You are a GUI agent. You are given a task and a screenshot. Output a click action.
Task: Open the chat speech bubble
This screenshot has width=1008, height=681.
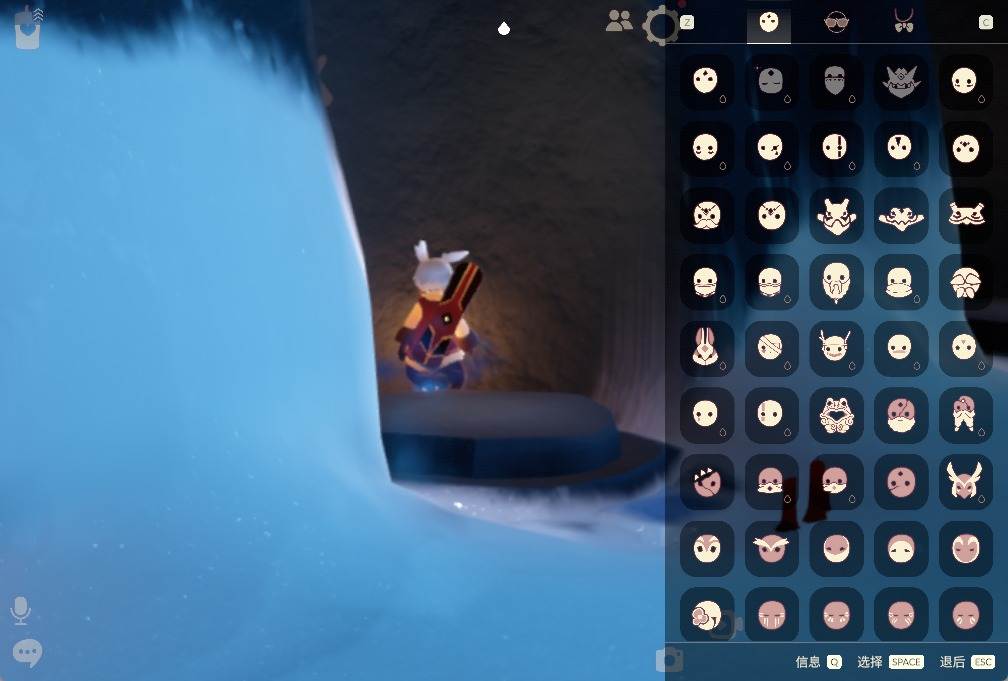tap(27, 653)
